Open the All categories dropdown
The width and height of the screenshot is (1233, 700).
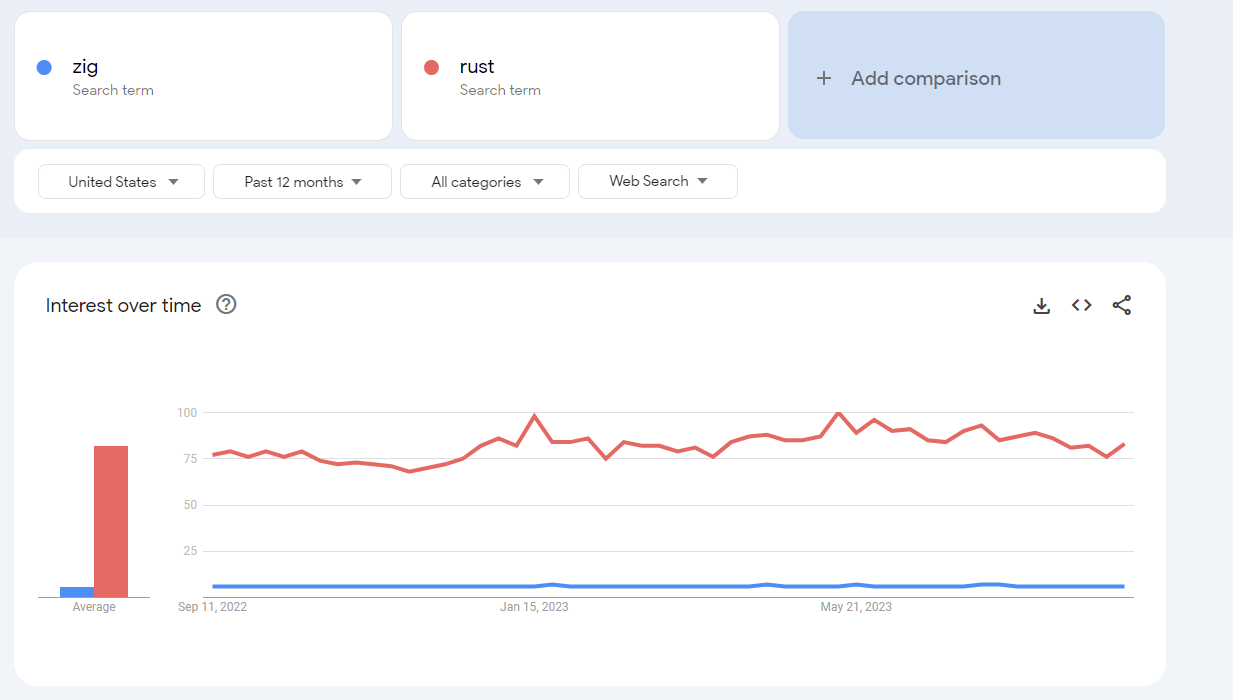pos(485,182)
